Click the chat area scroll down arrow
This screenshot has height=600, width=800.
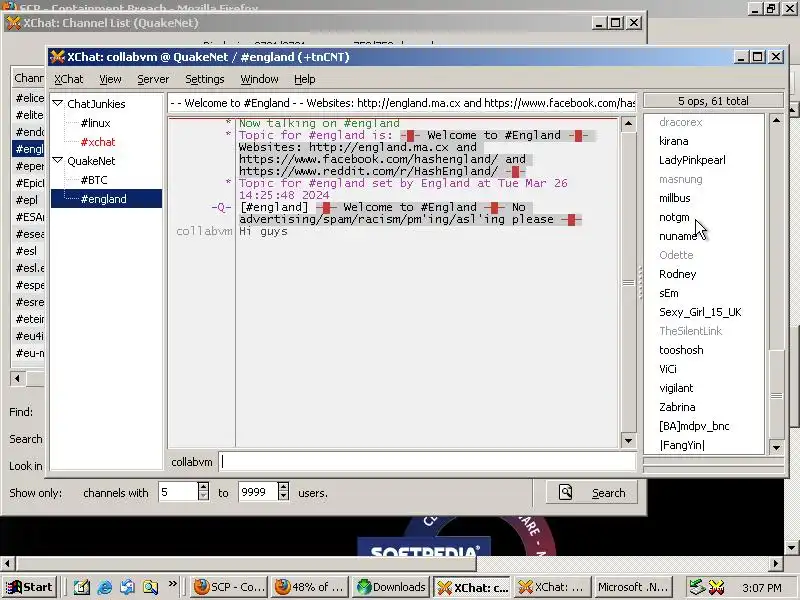(x=629, y=440)
